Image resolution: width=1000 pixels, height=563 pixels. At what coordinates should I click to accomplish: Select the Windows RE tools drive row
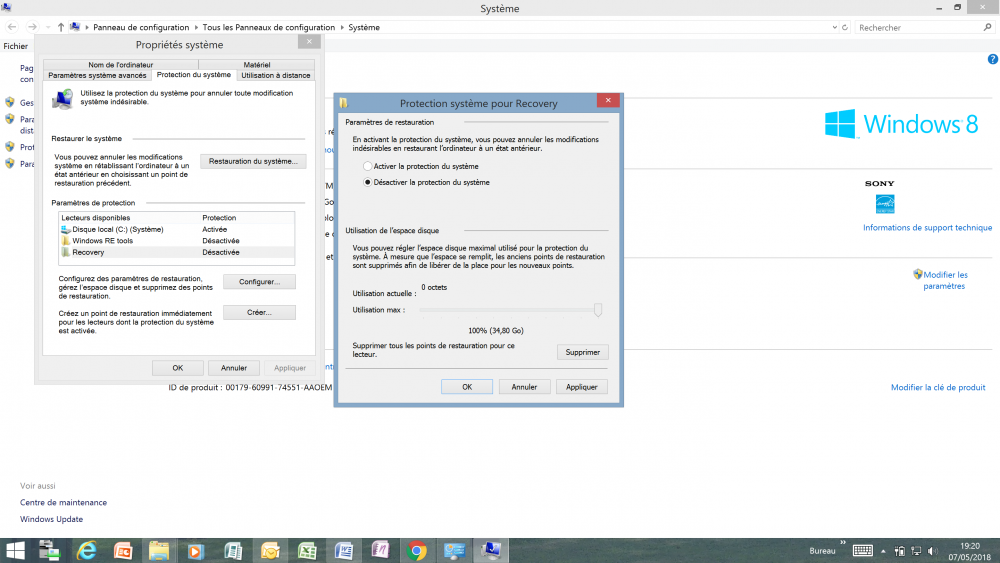(x=177, y=241)
